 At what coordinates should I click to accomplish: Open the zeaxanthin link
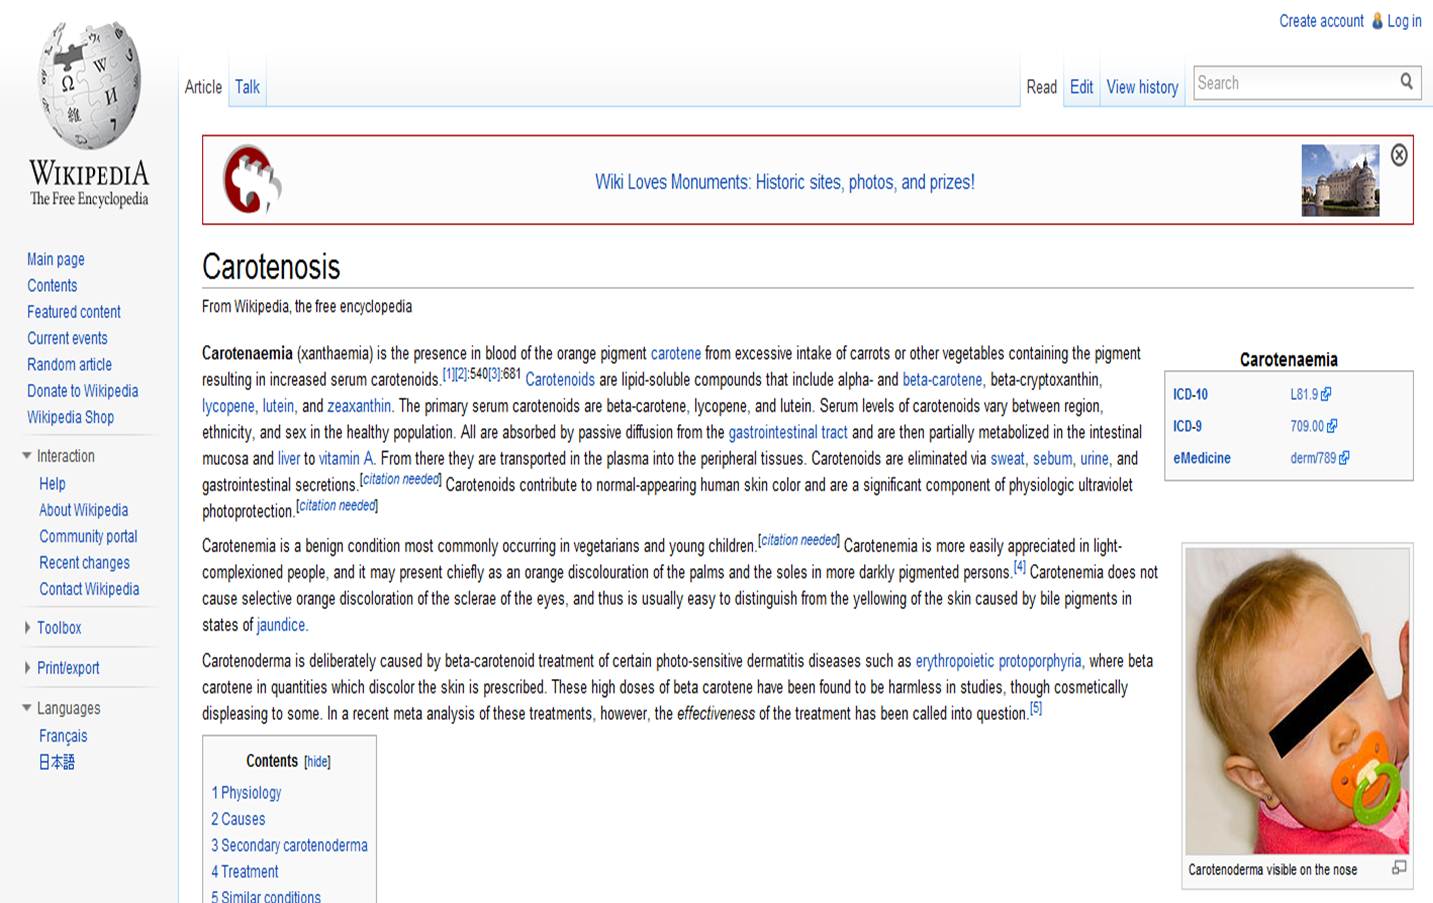(x=359, y=406)
